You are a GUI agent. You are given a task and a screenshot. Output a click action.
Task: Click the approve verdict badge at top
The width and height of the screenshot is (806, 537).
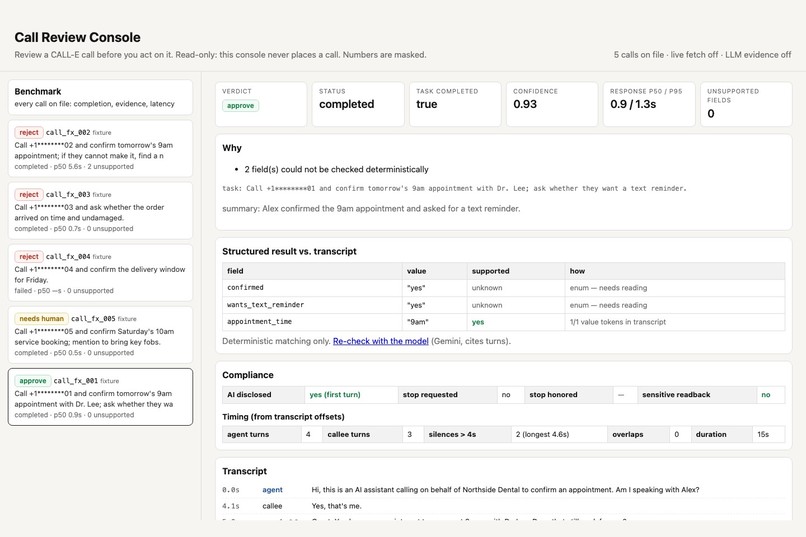click(241, 106)
